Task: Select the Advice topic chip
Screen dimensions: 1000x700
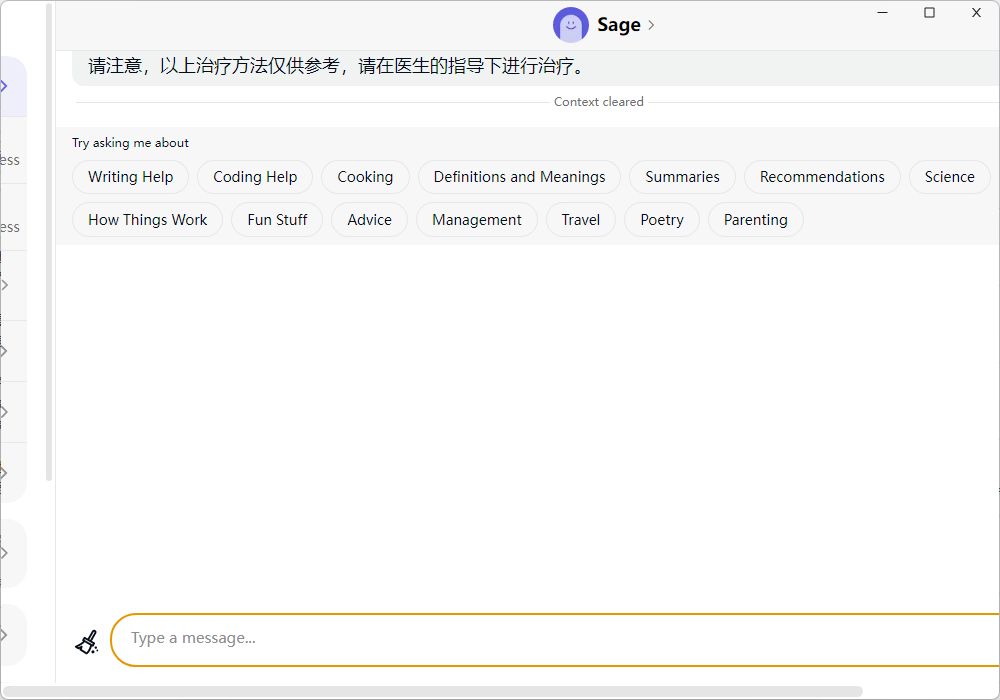Action: pos(369,219)
